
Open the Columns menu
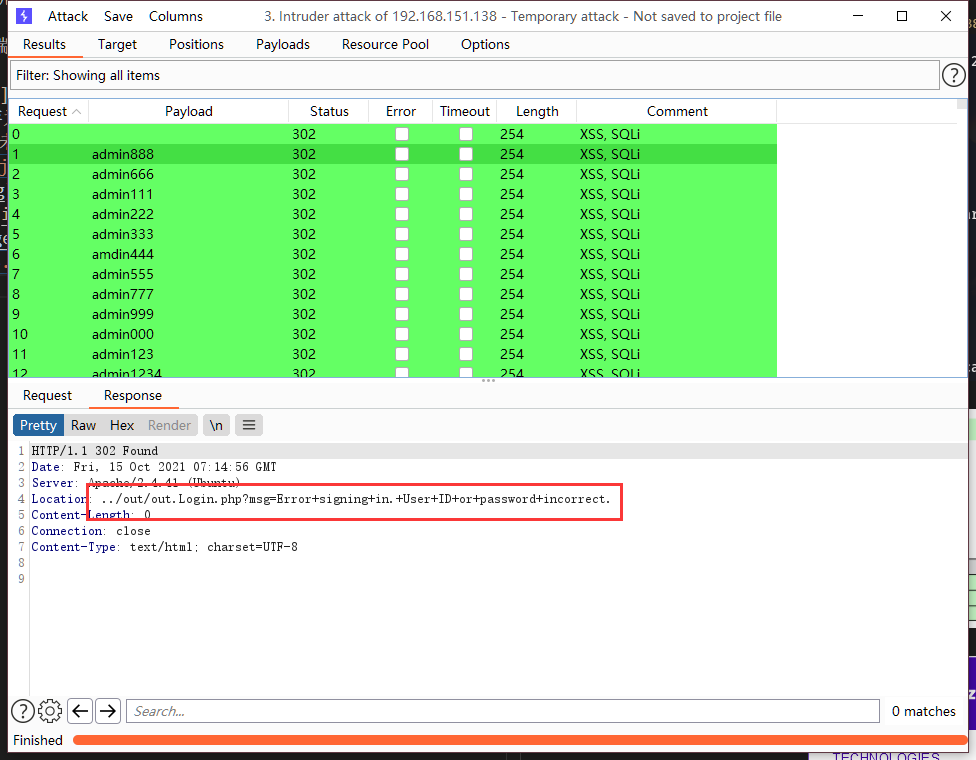click(x=176, y=16)
